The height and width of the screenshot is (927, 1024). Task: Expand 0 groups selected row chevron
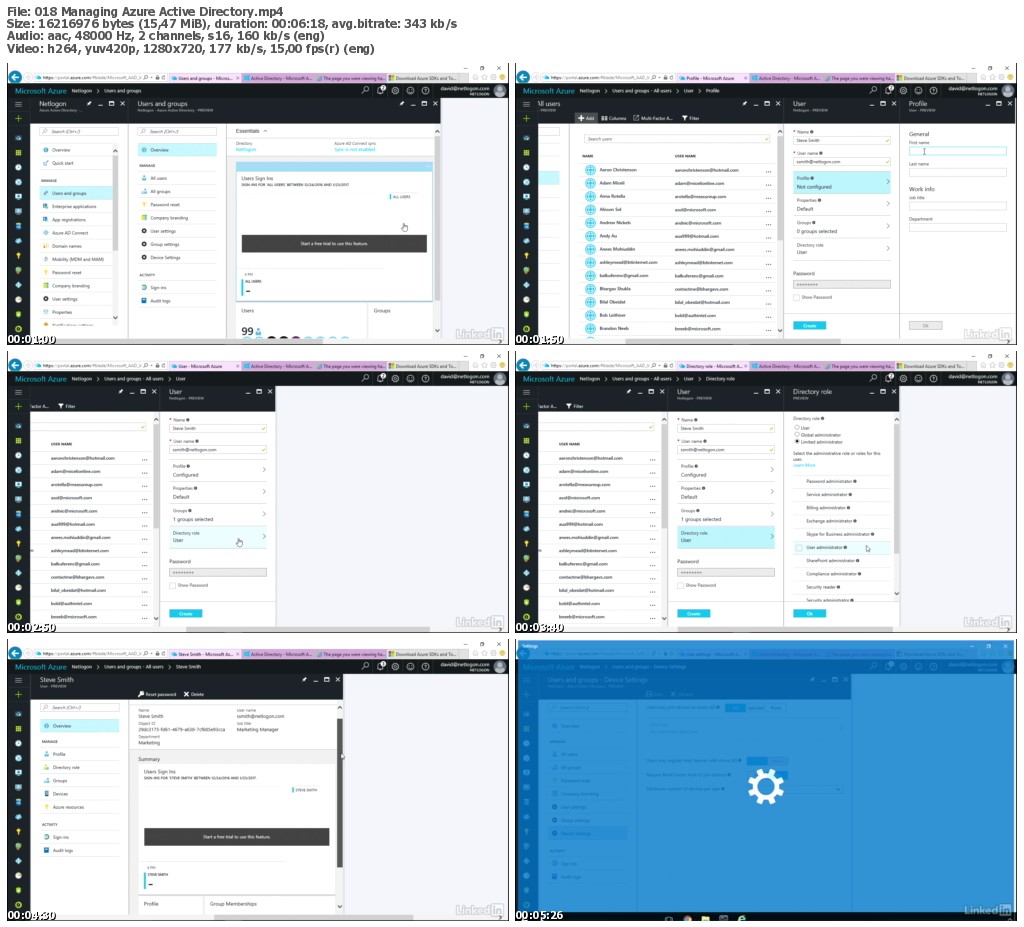(x=888, y=226)
